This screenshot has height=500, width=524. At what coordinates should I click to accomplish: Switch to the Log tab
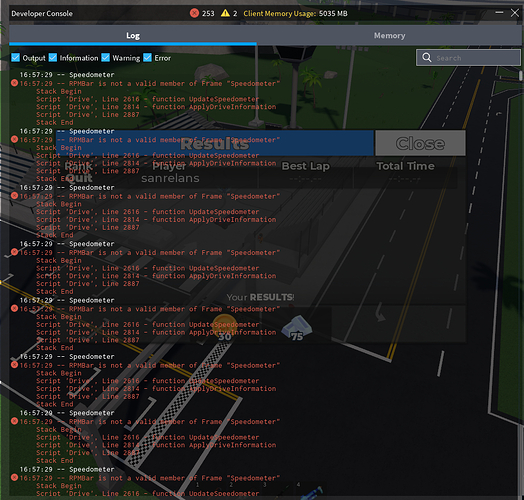click(133, 35)
